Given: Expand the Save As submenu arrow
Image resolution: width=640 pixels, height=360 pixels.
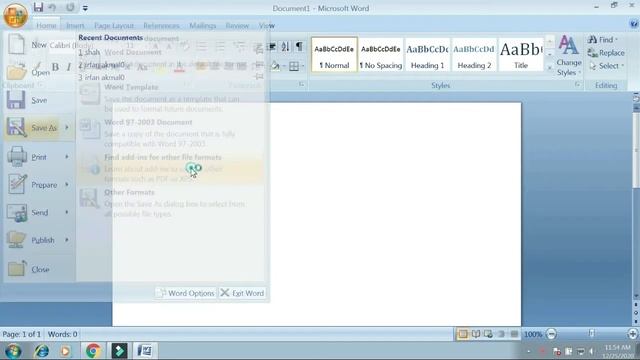Looking at the screenshot, I should [x=67, y=128].
